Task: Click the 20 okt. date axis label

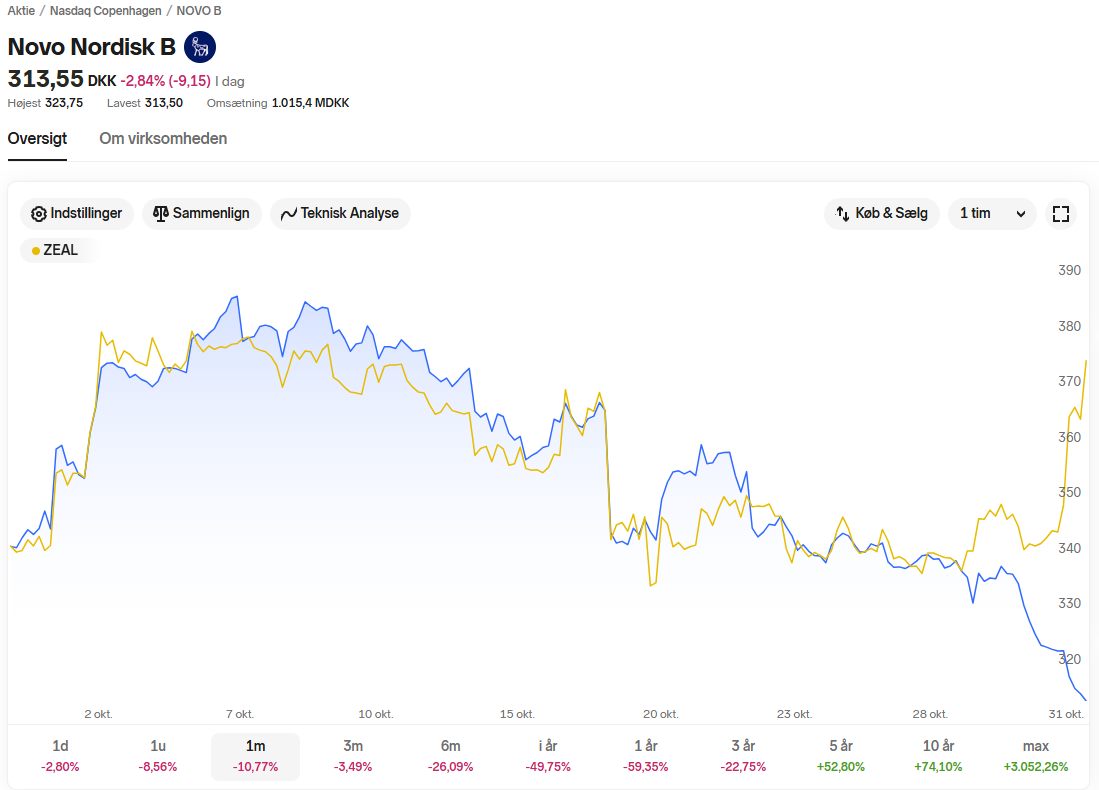Action: click(x=661, y=714)
